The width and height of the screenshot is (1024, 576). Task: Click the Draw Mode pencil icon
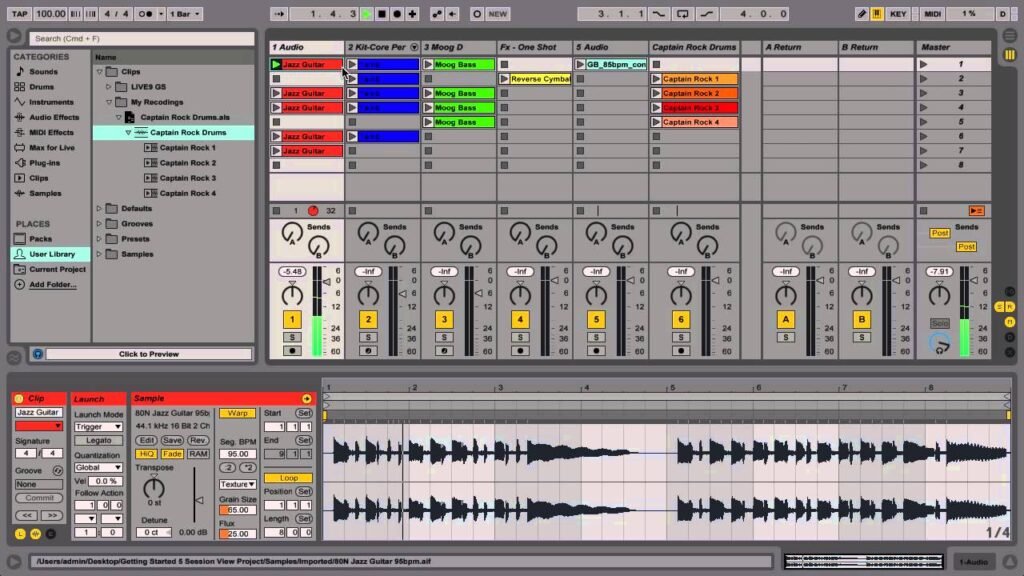coord(862,15)
